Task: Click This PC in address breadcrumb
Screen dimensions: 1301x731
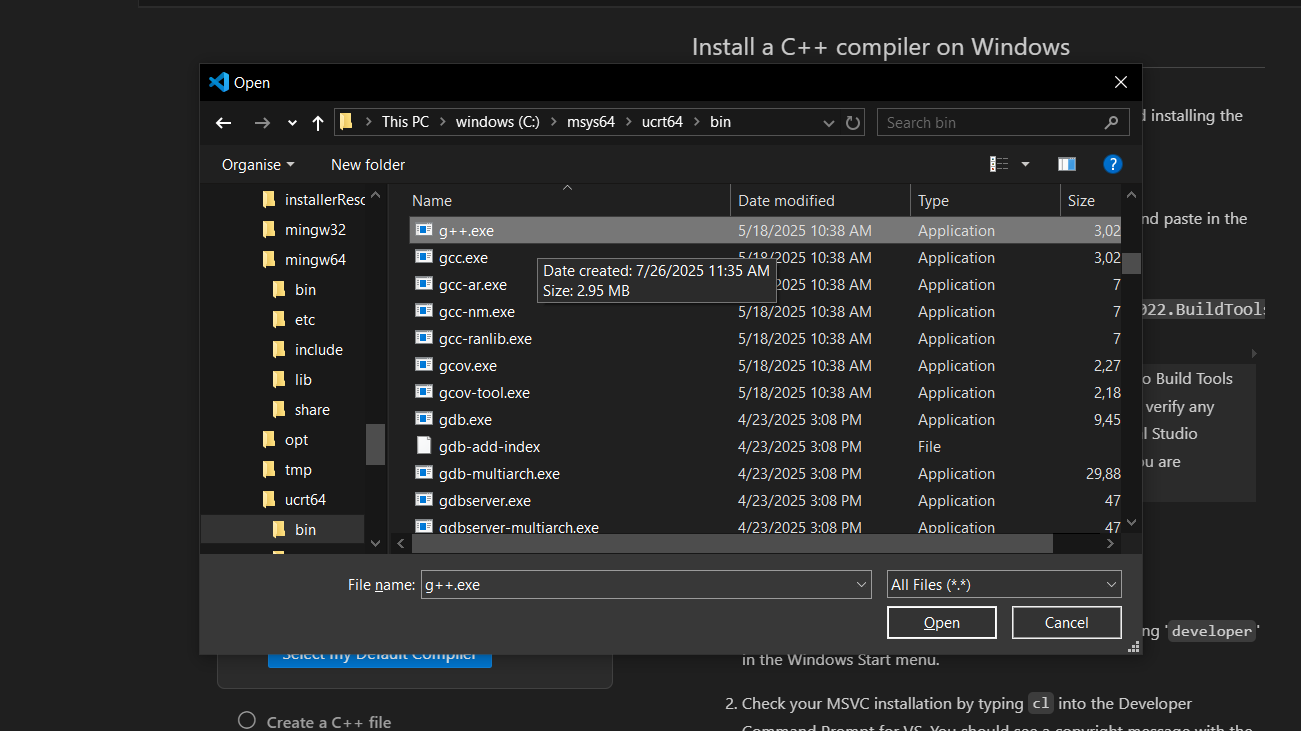Action: [x=405, y=122]
